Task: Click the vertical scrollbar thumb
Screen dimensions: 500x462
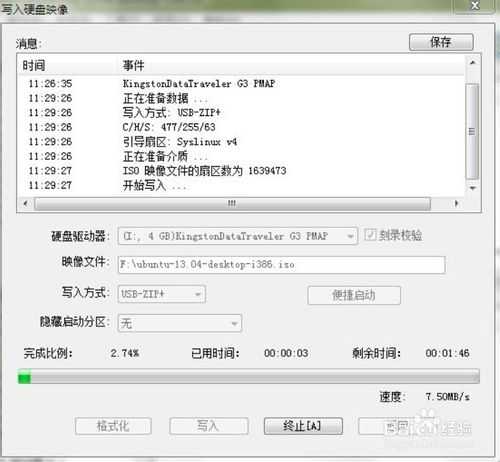Action: [472, 131]
